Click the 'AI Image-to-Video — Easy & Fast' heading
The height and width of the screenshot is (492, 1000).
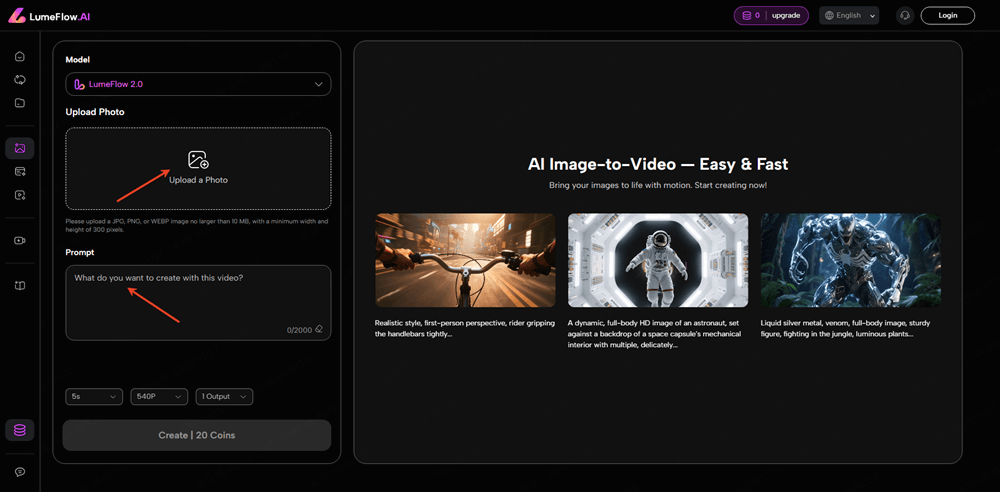click(658, 165)
